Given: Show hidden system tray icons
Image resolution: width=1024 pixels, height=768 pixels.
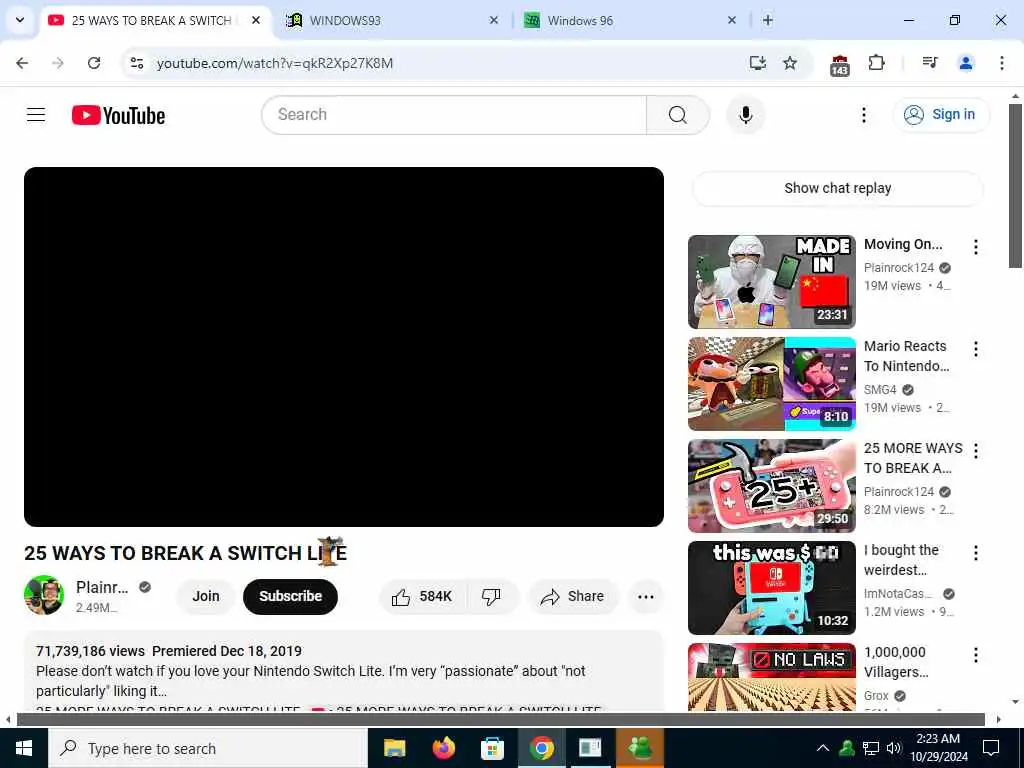Looking at the screenshot, I should point(823,748).
